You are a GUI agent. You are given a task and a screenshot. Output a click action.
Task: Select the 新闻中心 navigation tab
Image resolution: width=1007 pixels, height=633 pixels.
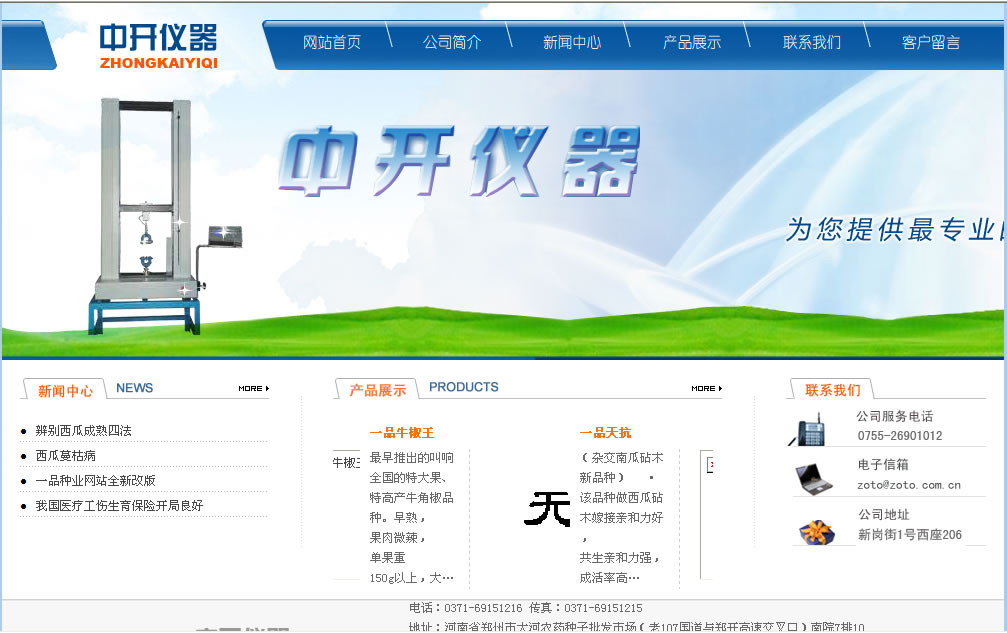(x=571, y=42)
